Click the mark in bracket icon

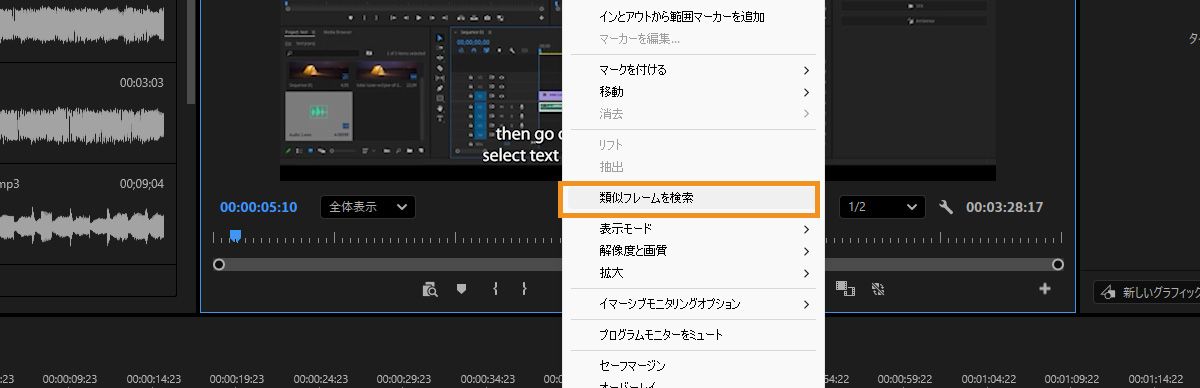tap(495, 289)
